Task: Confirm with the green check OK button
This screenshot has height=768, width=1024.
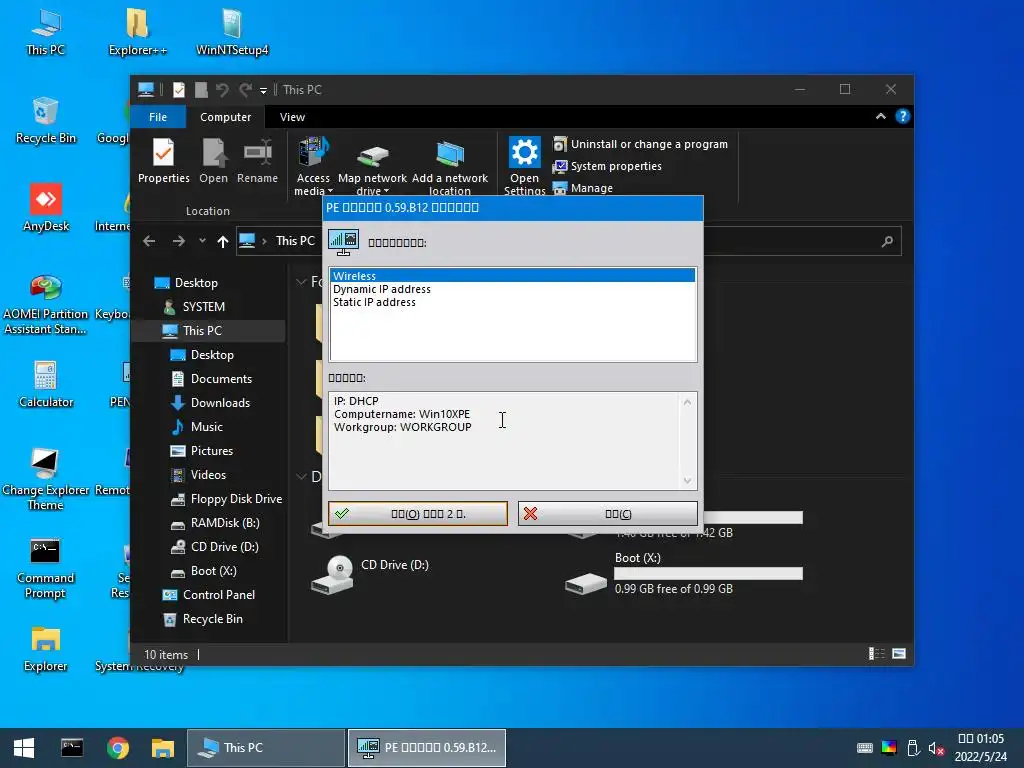Action: 418,514
